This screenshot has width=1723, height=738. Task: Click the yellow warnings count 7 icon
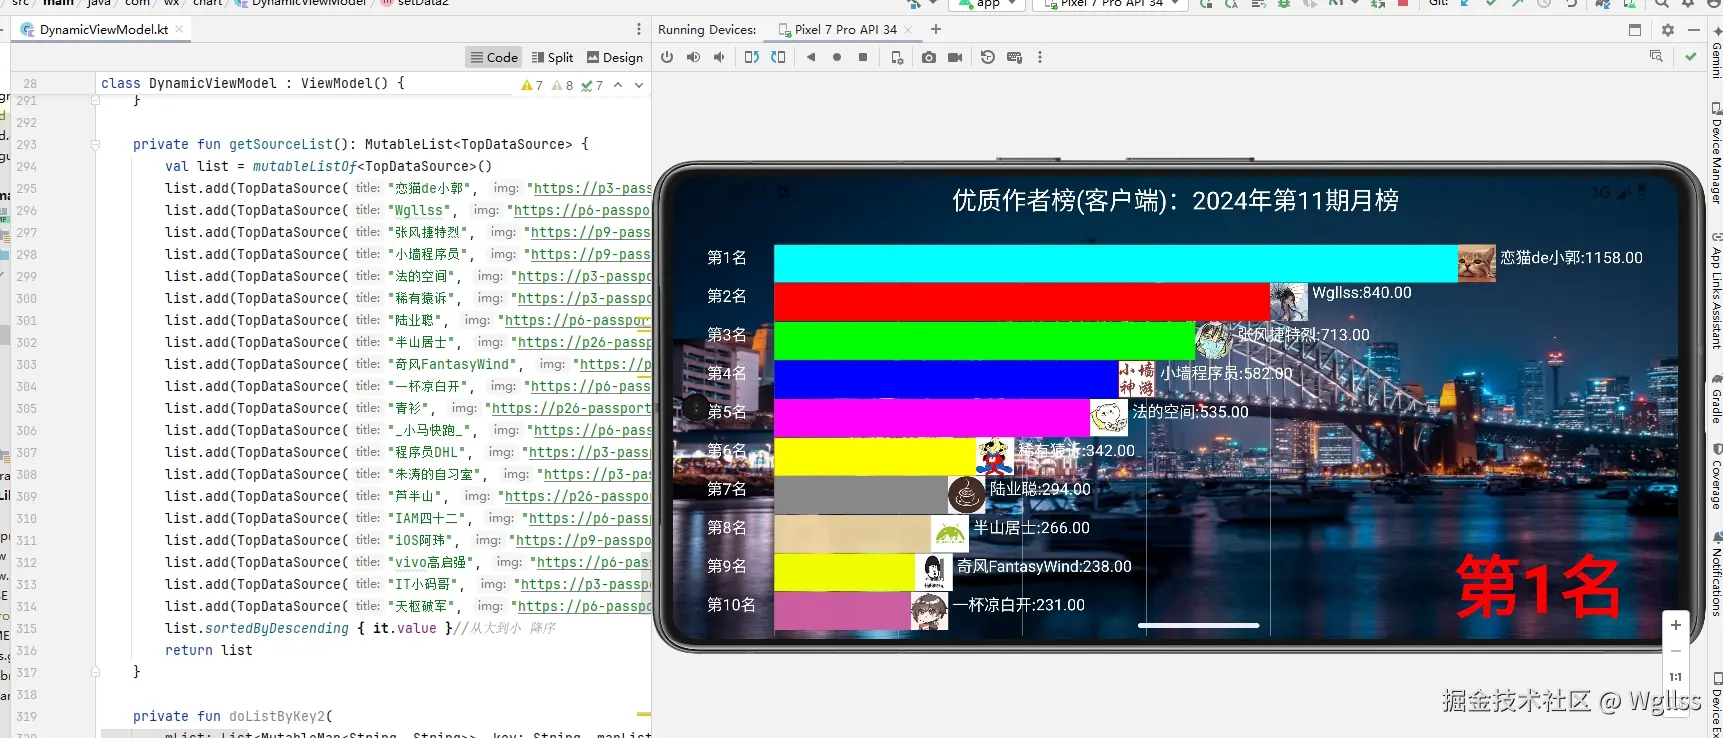click(x=532, y=85)
